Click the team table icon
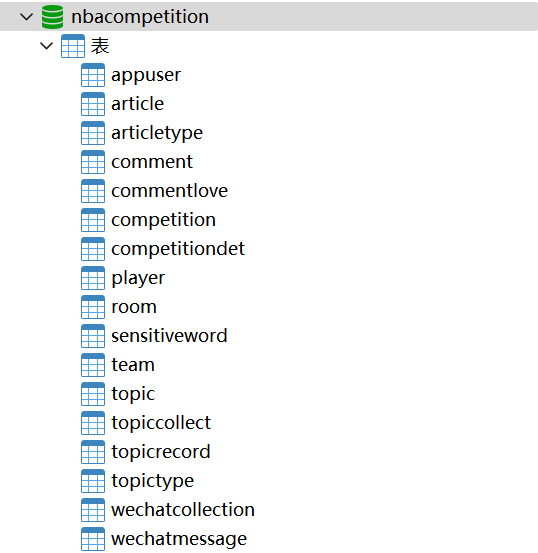Screen dimensions: 538x553 (93, 365)
